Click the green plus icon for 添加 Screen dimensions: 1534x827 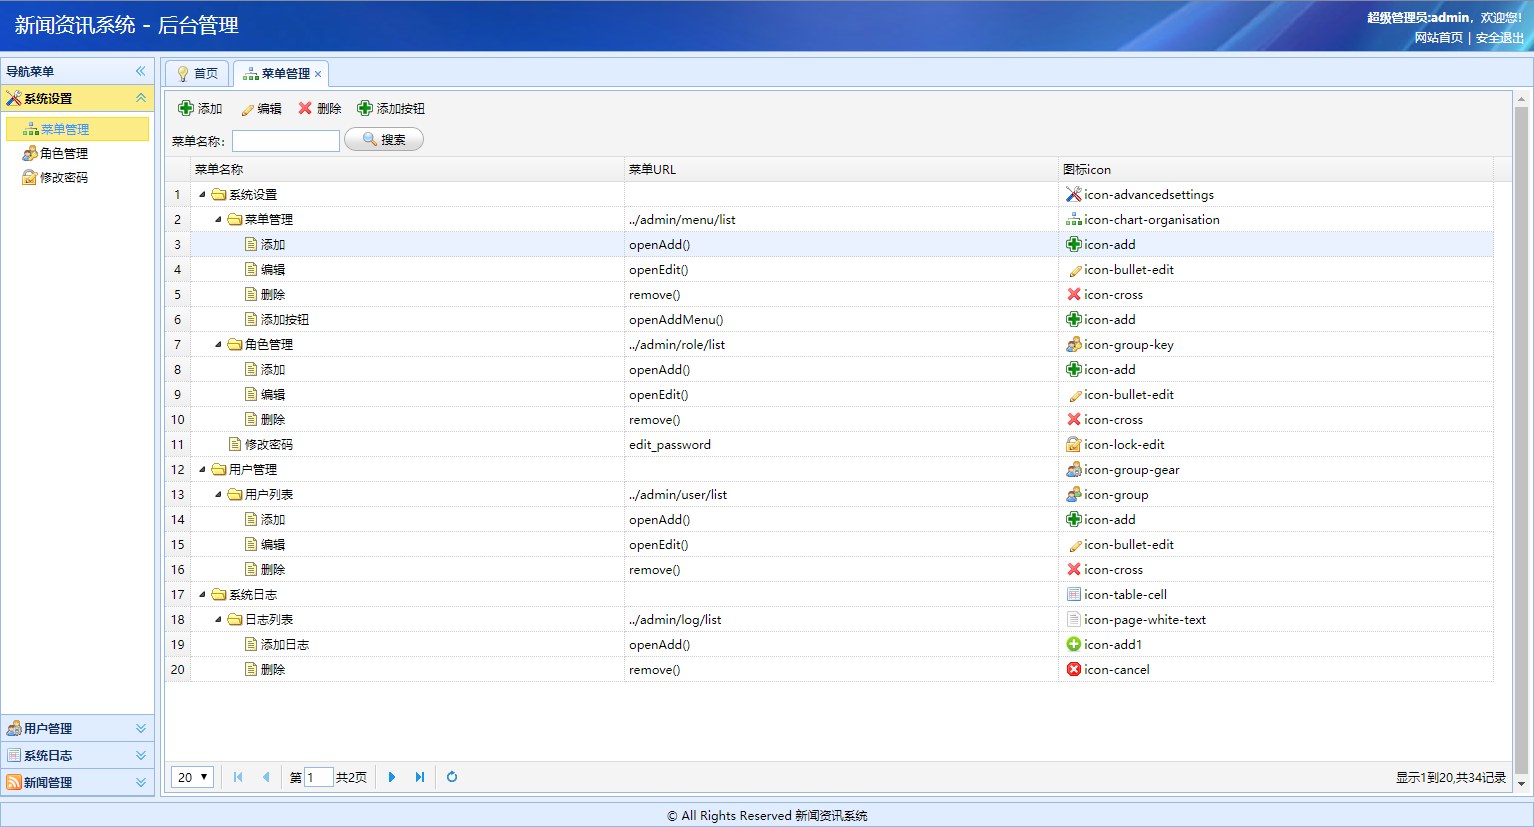[x=186, y=108]
